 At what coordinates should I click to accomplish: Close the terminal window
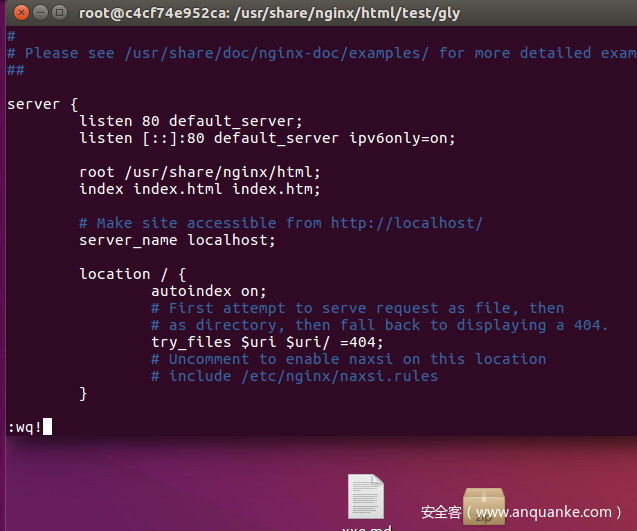tap(14, 14)
